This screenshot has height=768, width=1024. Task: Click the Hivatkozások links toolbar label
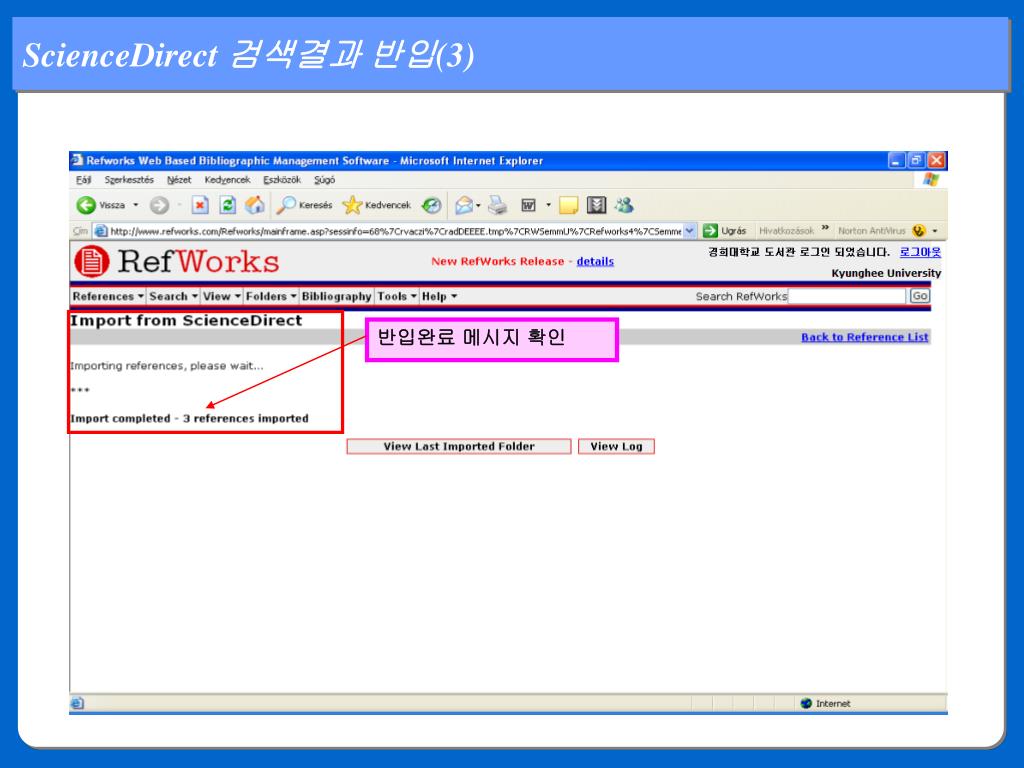tap(786, 231)
